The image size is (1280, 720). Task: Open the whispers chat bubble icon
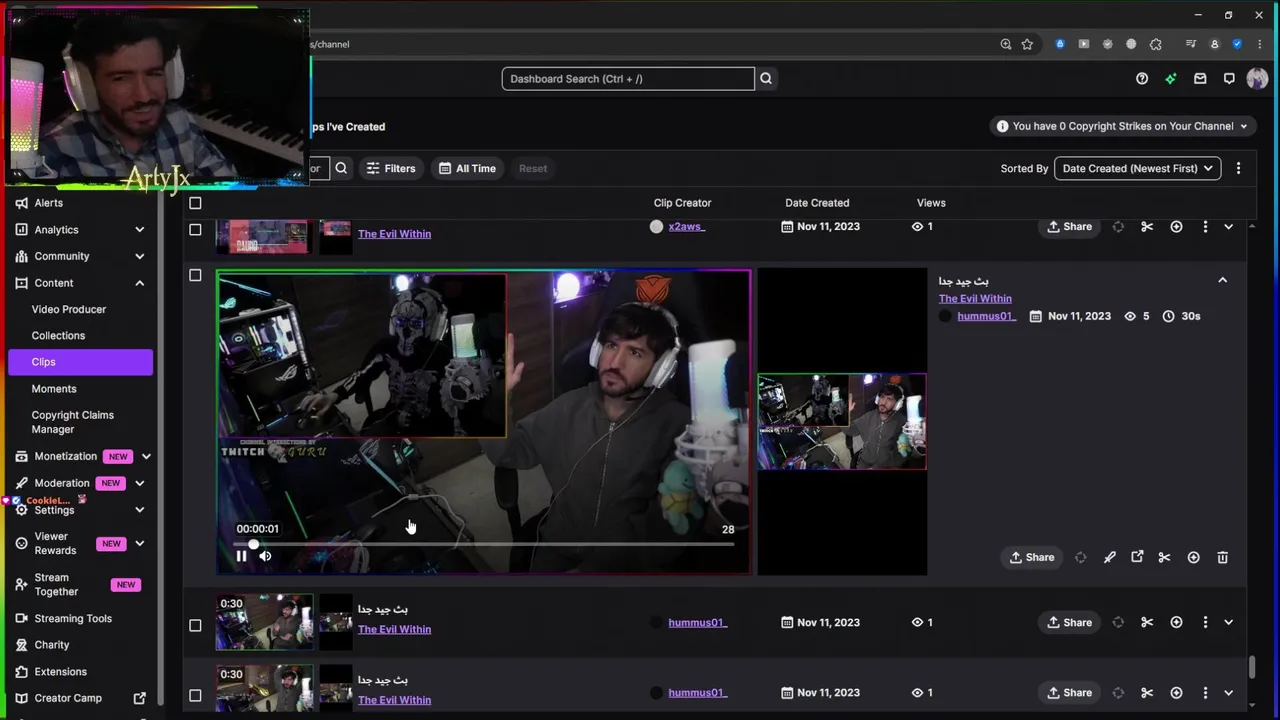click(1229, 79)
